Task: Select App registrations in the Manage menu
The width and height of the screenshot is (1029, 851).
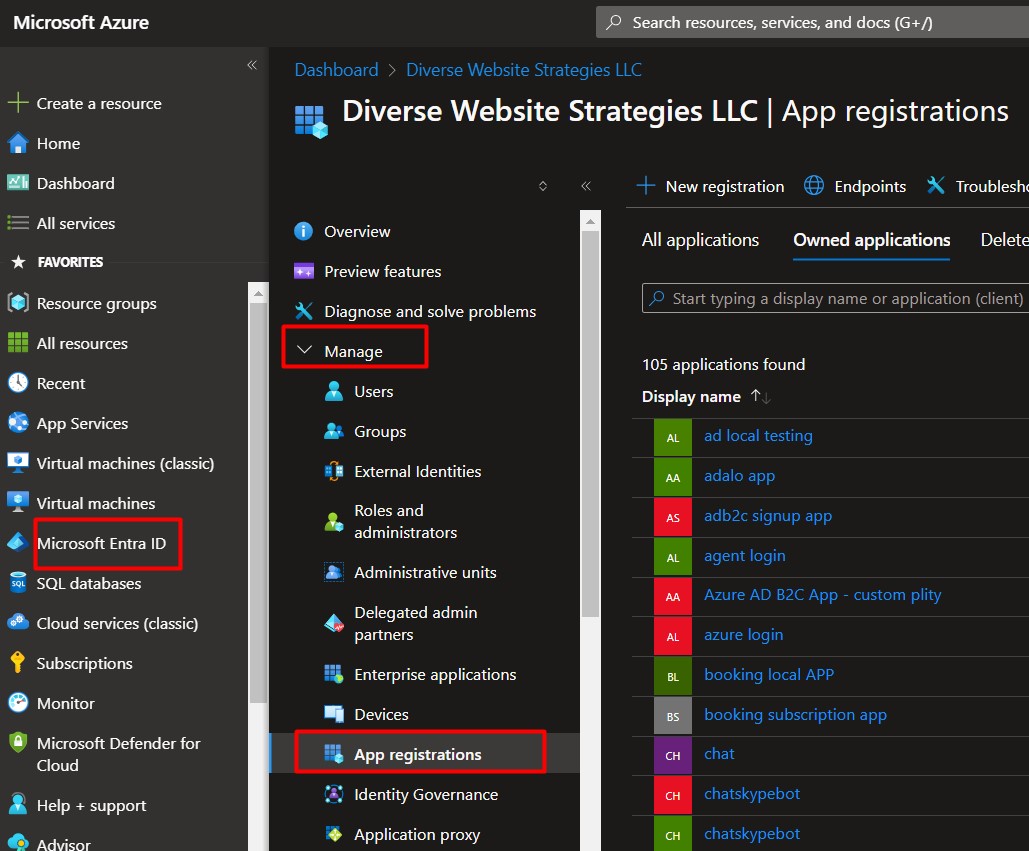Action: point(418,754)
